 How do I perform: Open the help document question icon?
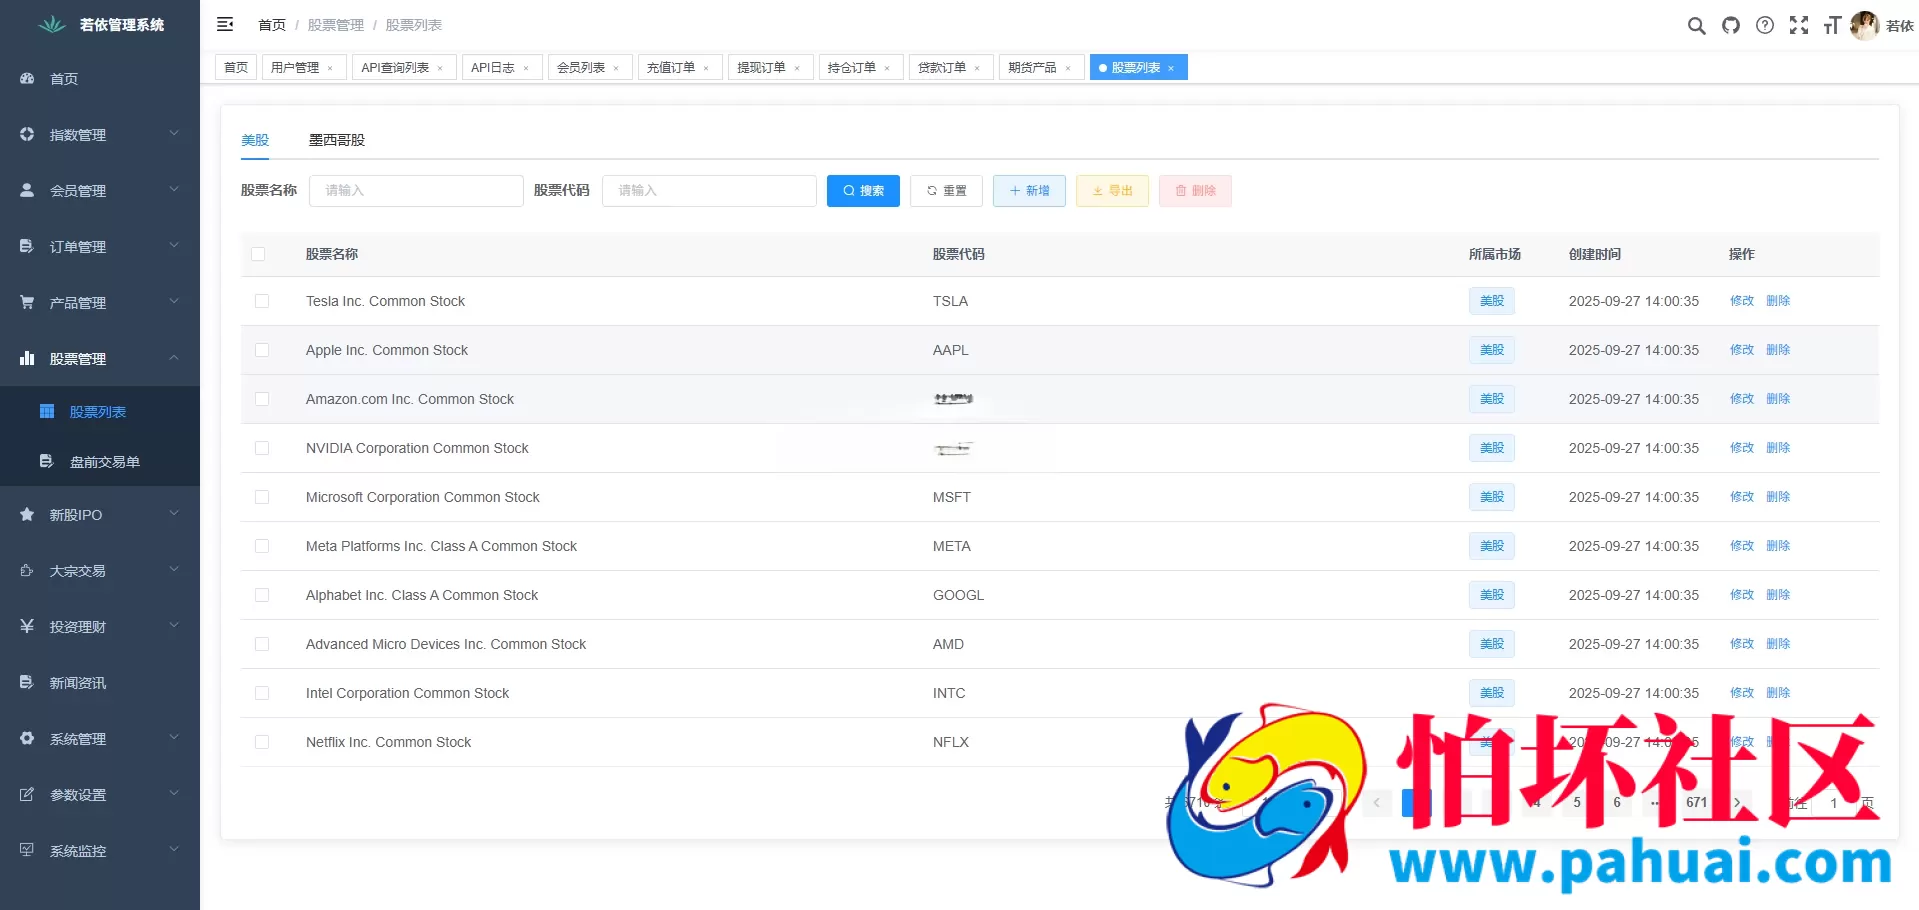[1765, 25]
